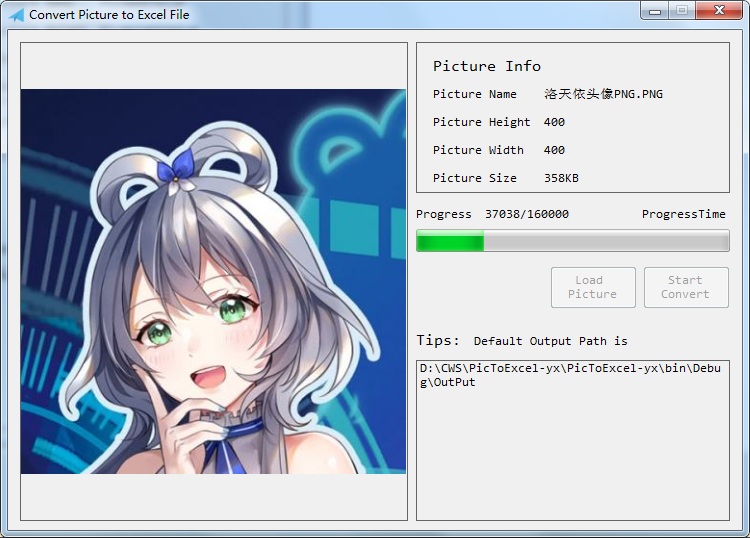Screen dimensions: 750x538
Task: Click the loaded anime picture preview
Action: tap(213, 281)
